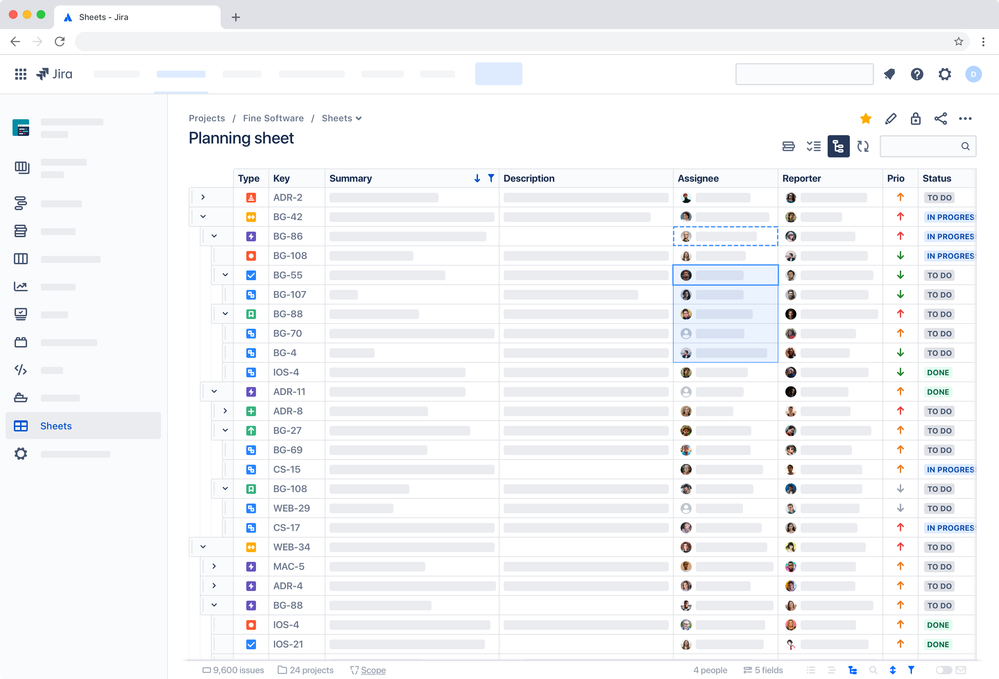Expand the ADR-2 row

pyautogui.click(x=203, y=197)
